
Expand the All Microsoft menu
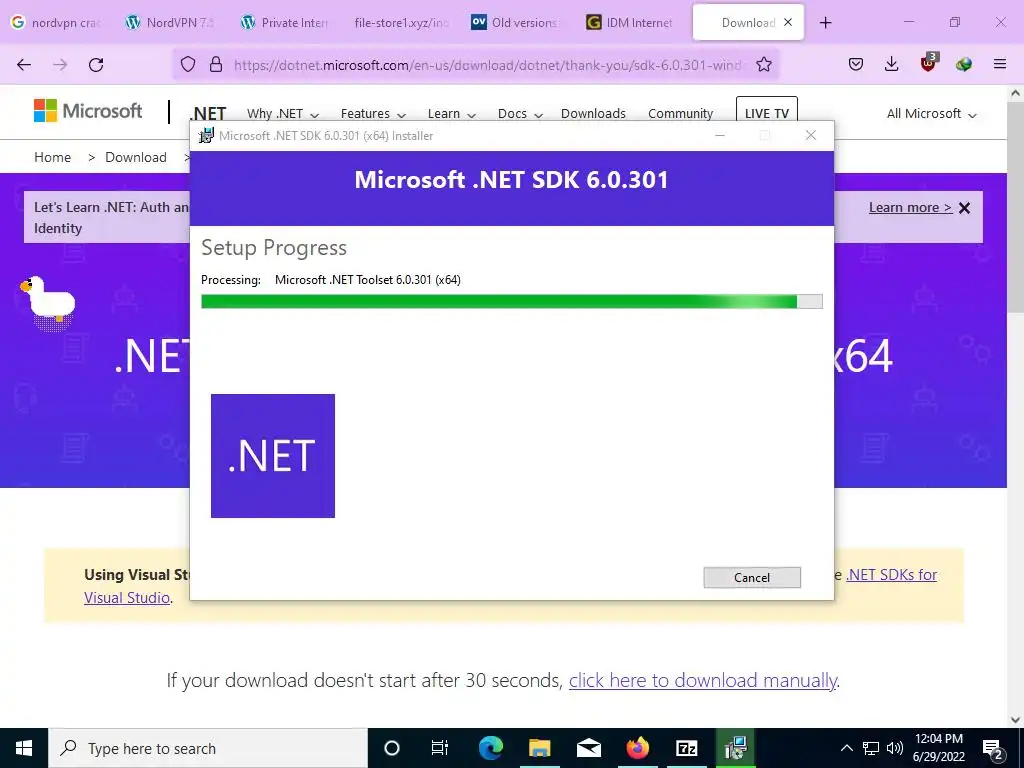(x=931, y=114)
